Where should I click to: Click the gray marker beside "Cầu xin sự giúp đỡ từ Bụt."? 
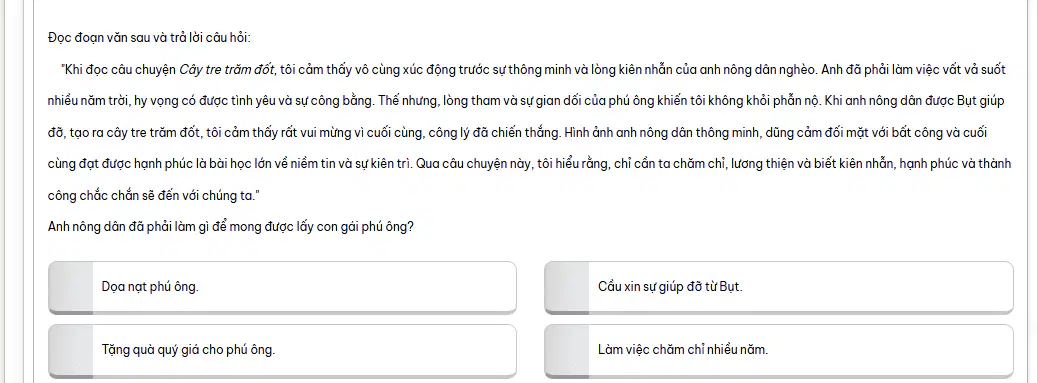567,288
